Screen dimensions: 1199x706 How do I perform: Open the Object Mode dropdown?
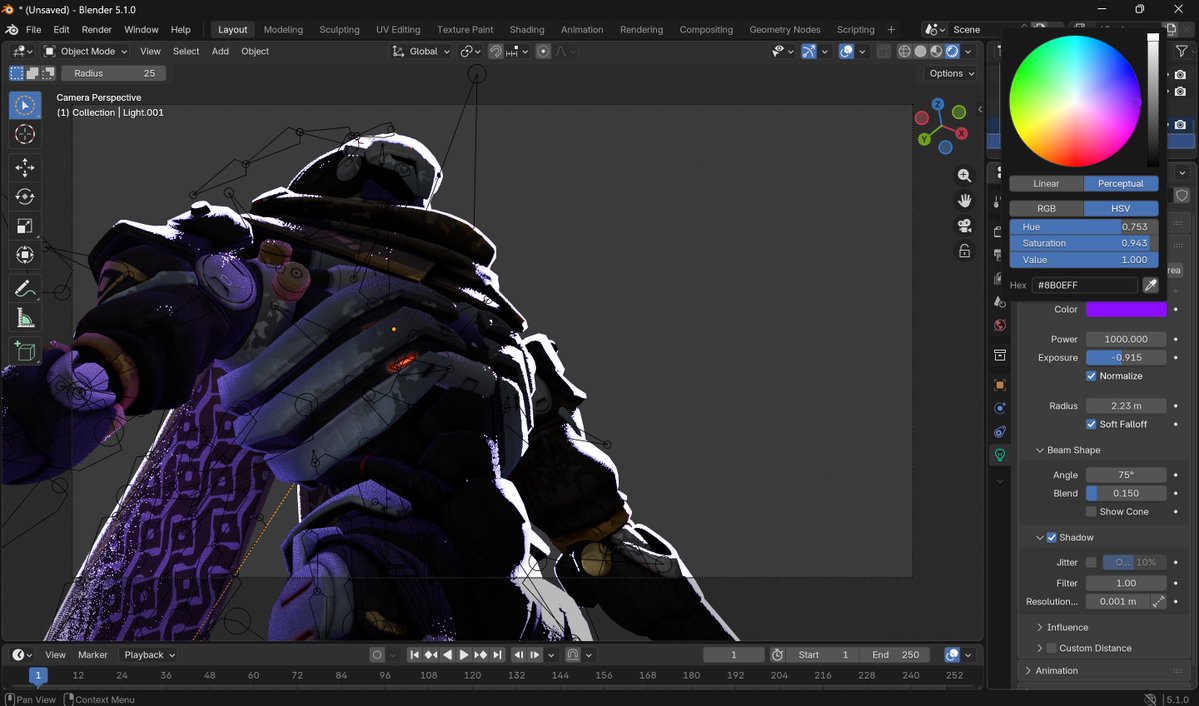(85, 51)
